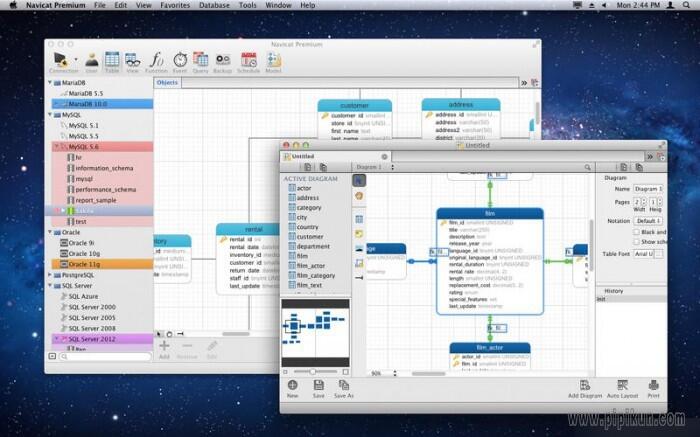Select the relation line tool in model toolbar
Image resolution: width=700 pixels, height=437 pixels.
pos(359,278)
